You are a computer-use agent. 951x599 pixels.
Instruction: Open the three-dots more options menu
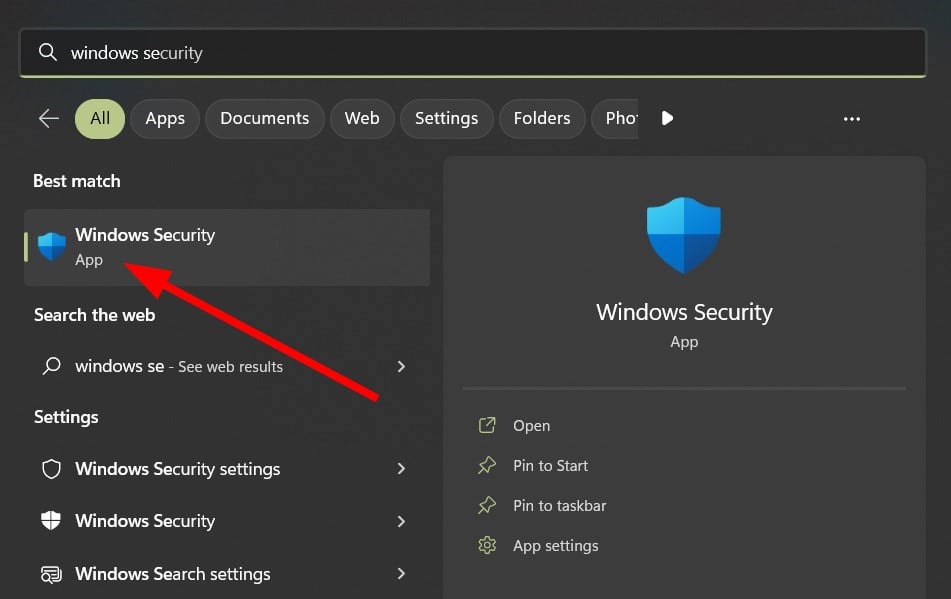pyautogui.click(x=852, y=119)
